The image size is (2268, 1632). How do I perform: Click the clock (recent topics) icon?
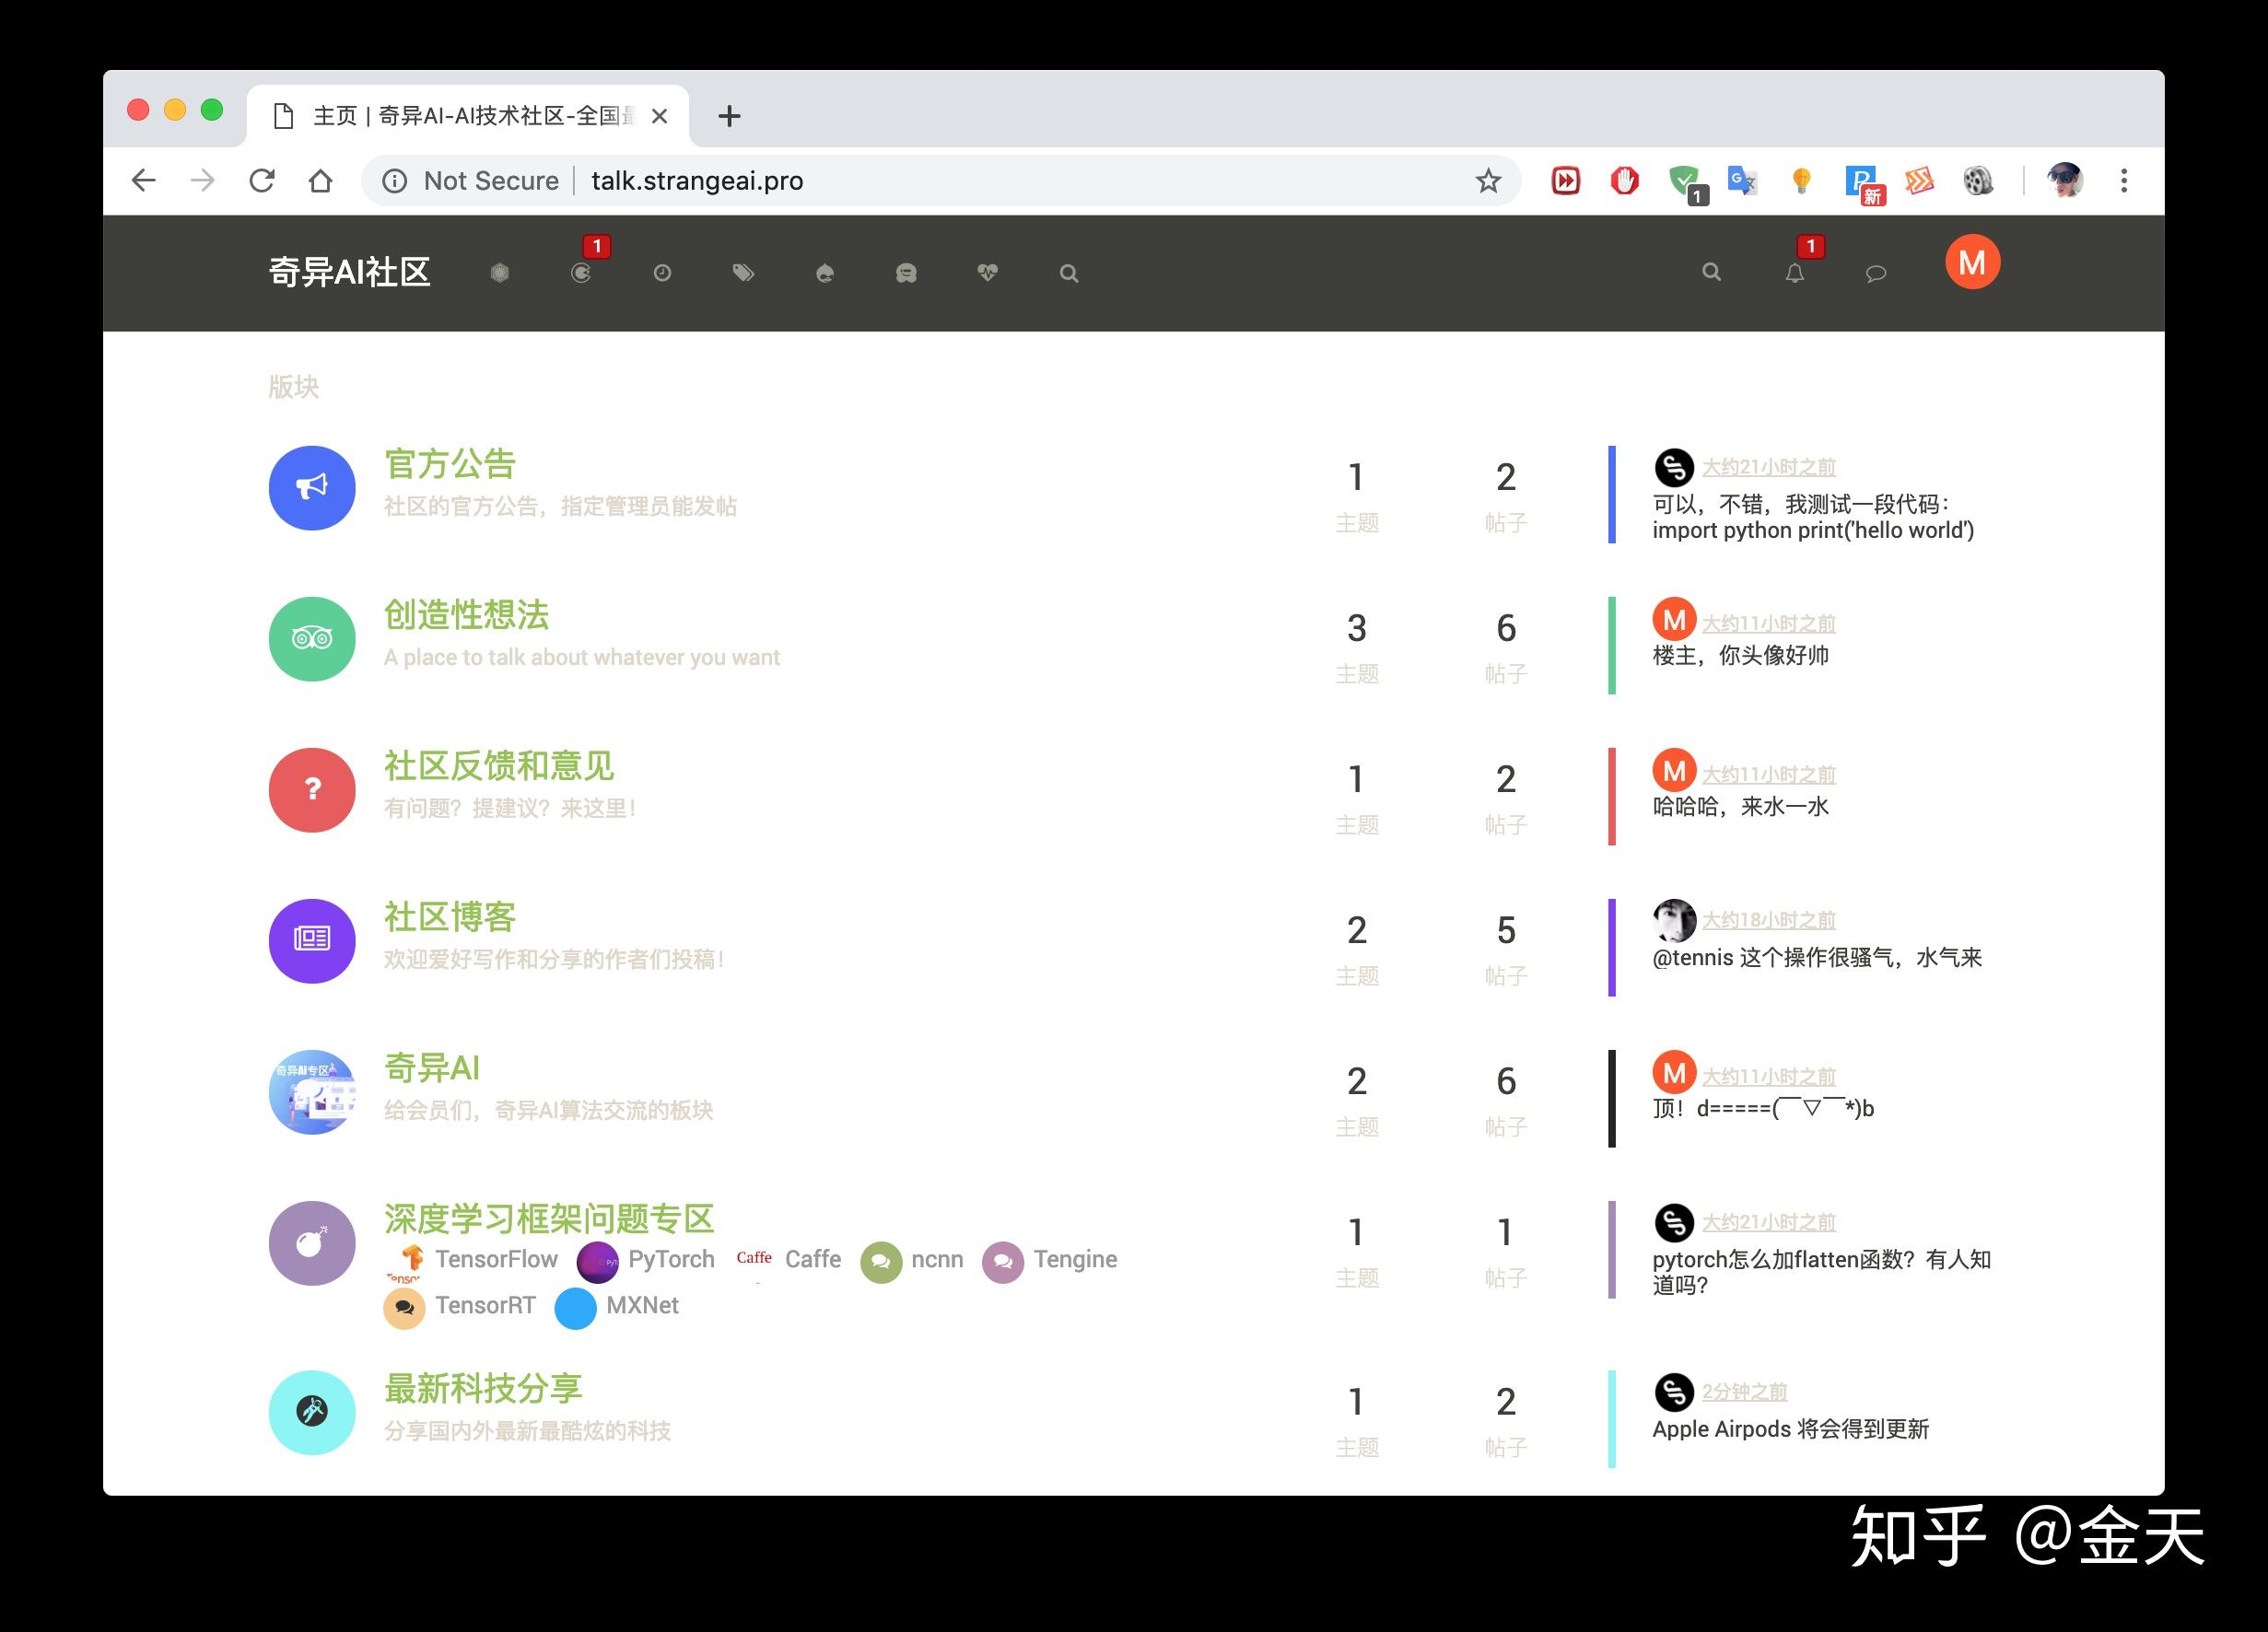662,272
